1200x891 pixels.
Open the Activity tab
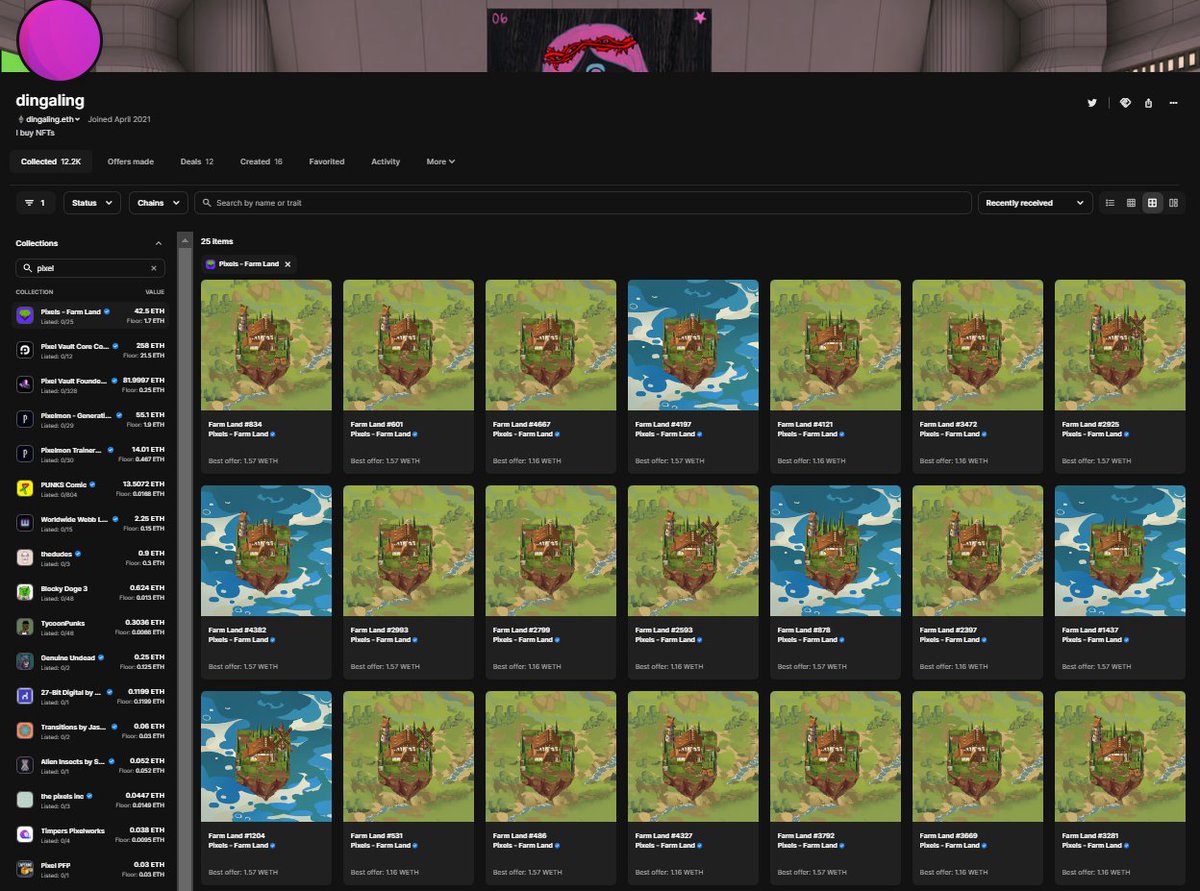(x=385, y=161)
